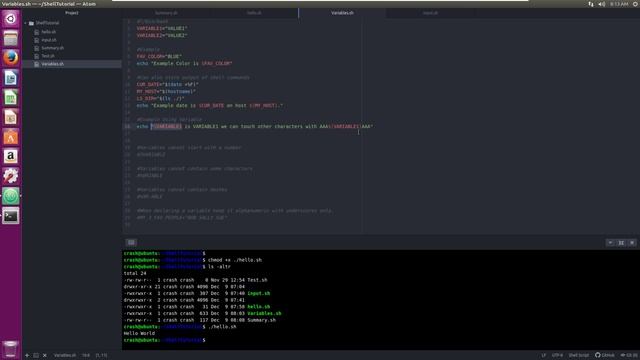Click 'Hello World' output in terminal
Screen dimensions: 640x360
tap(139, 333)
